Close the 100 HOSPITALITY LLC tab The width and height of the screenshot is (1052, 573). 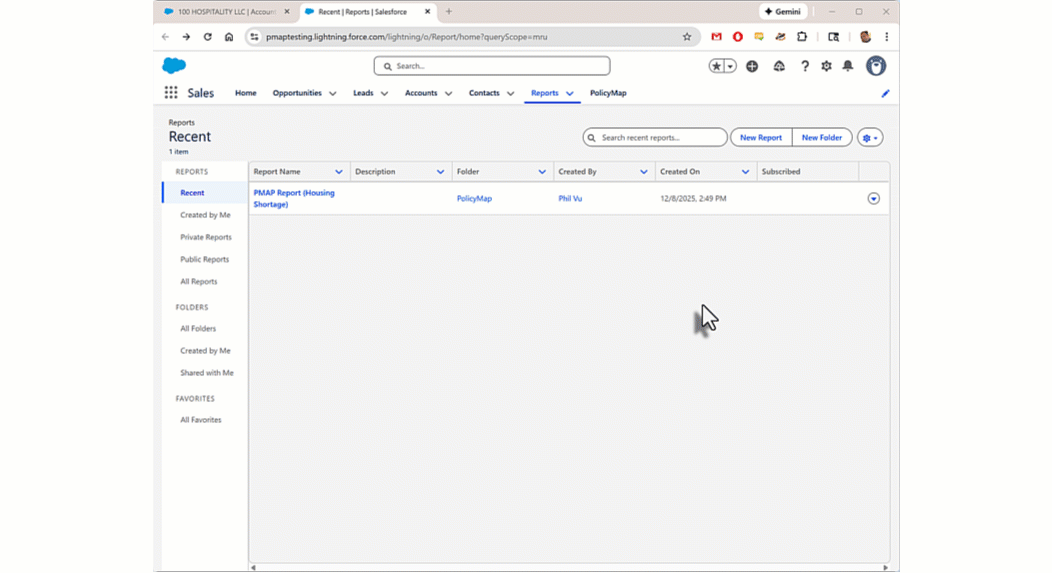click(x=286, y=11)
